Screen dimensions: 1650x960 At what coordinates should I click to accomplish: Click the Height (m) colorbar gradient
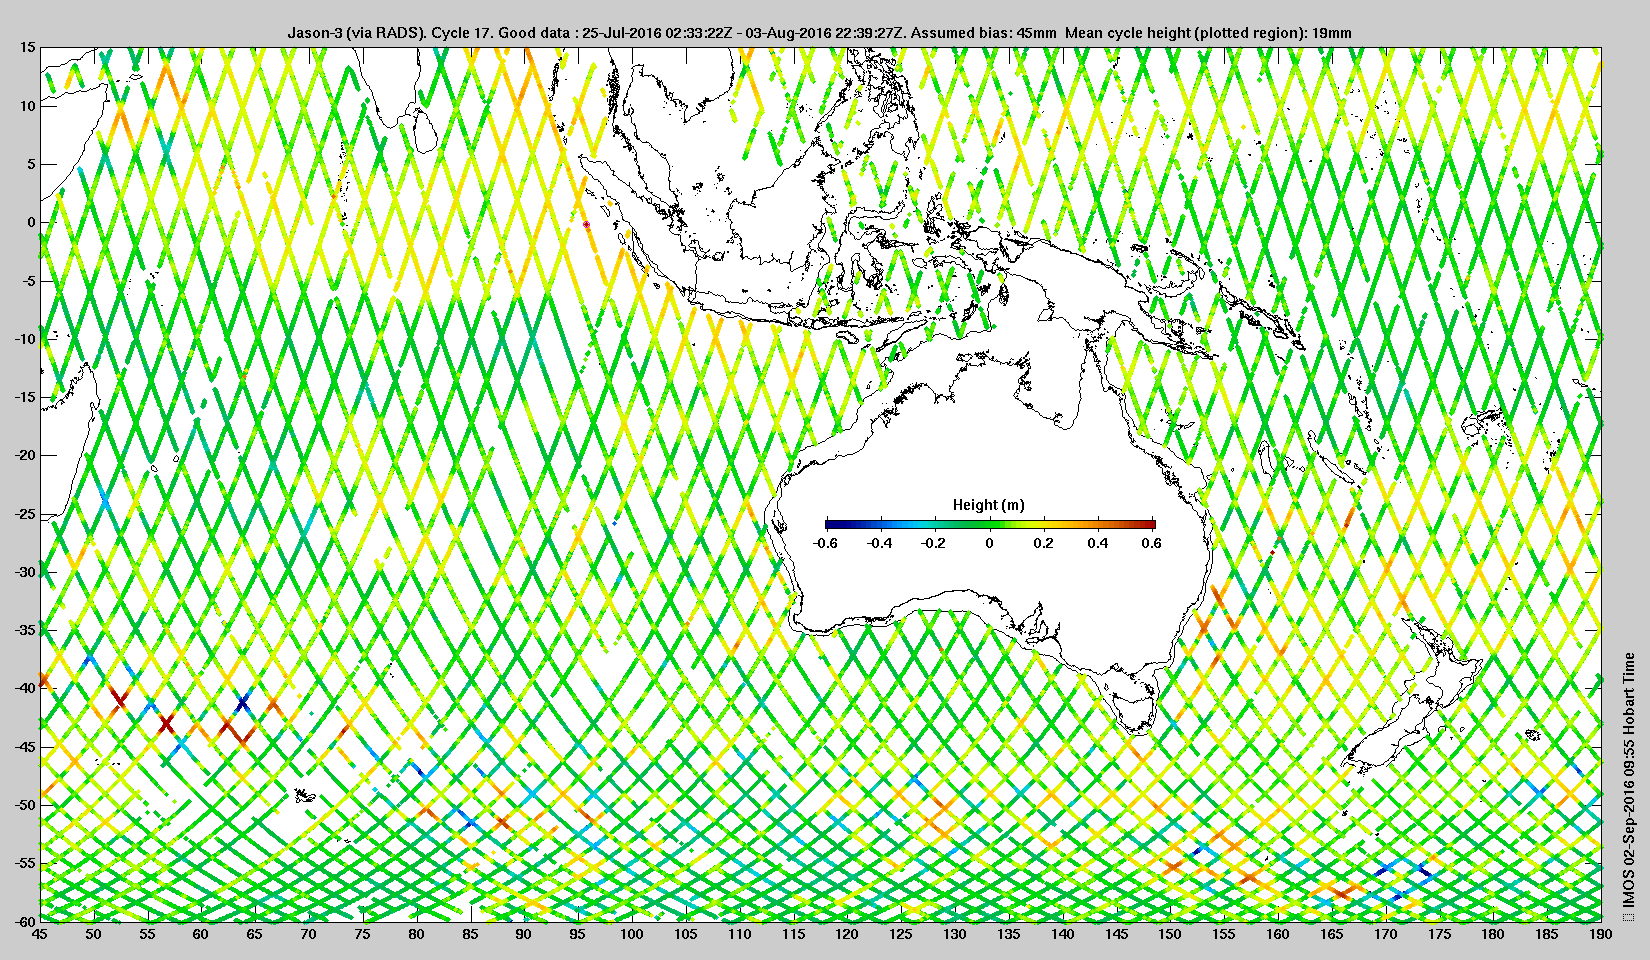click(990, 523)
